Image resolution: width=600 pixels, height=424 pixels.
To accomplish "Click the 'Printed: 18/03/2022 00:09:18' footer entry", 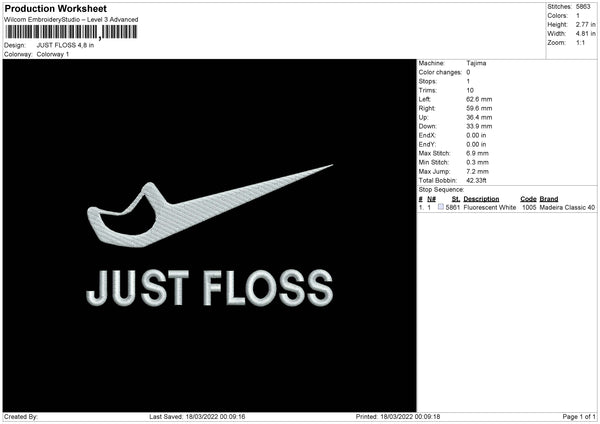I will [398, 417].
